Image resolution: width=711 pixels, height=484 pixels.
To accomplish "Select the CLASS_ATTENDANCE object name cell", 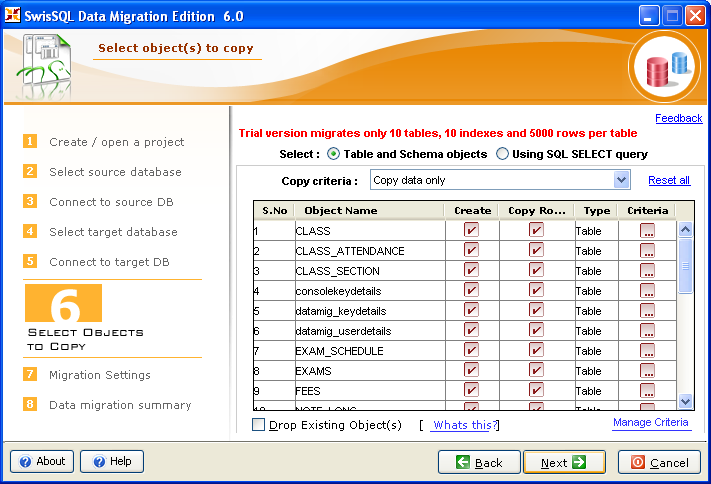I will tap(370, 251).
